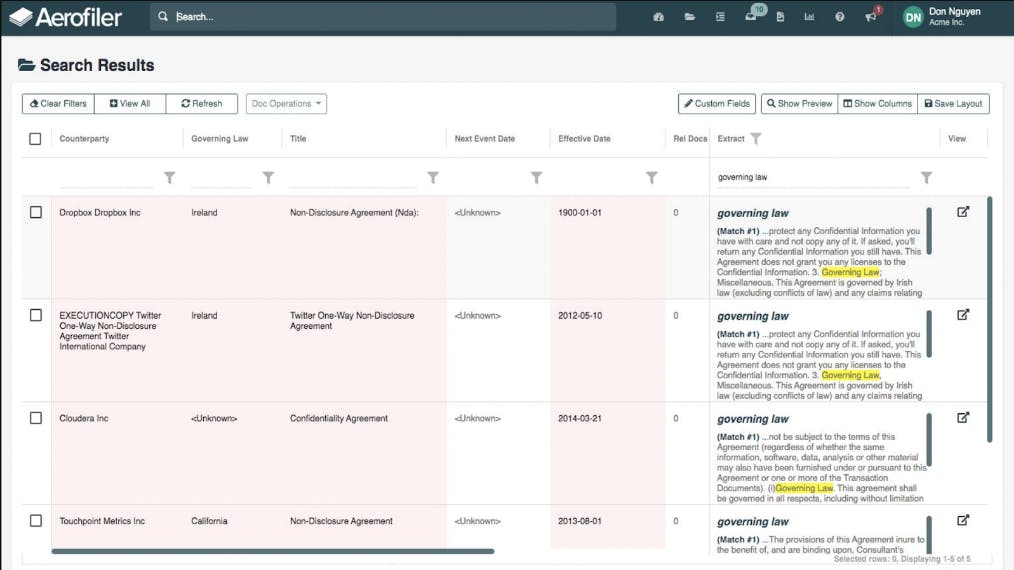The image size is (1014, 570).
Task: Click the folder icon in top navigation
Action: point(689,17)
